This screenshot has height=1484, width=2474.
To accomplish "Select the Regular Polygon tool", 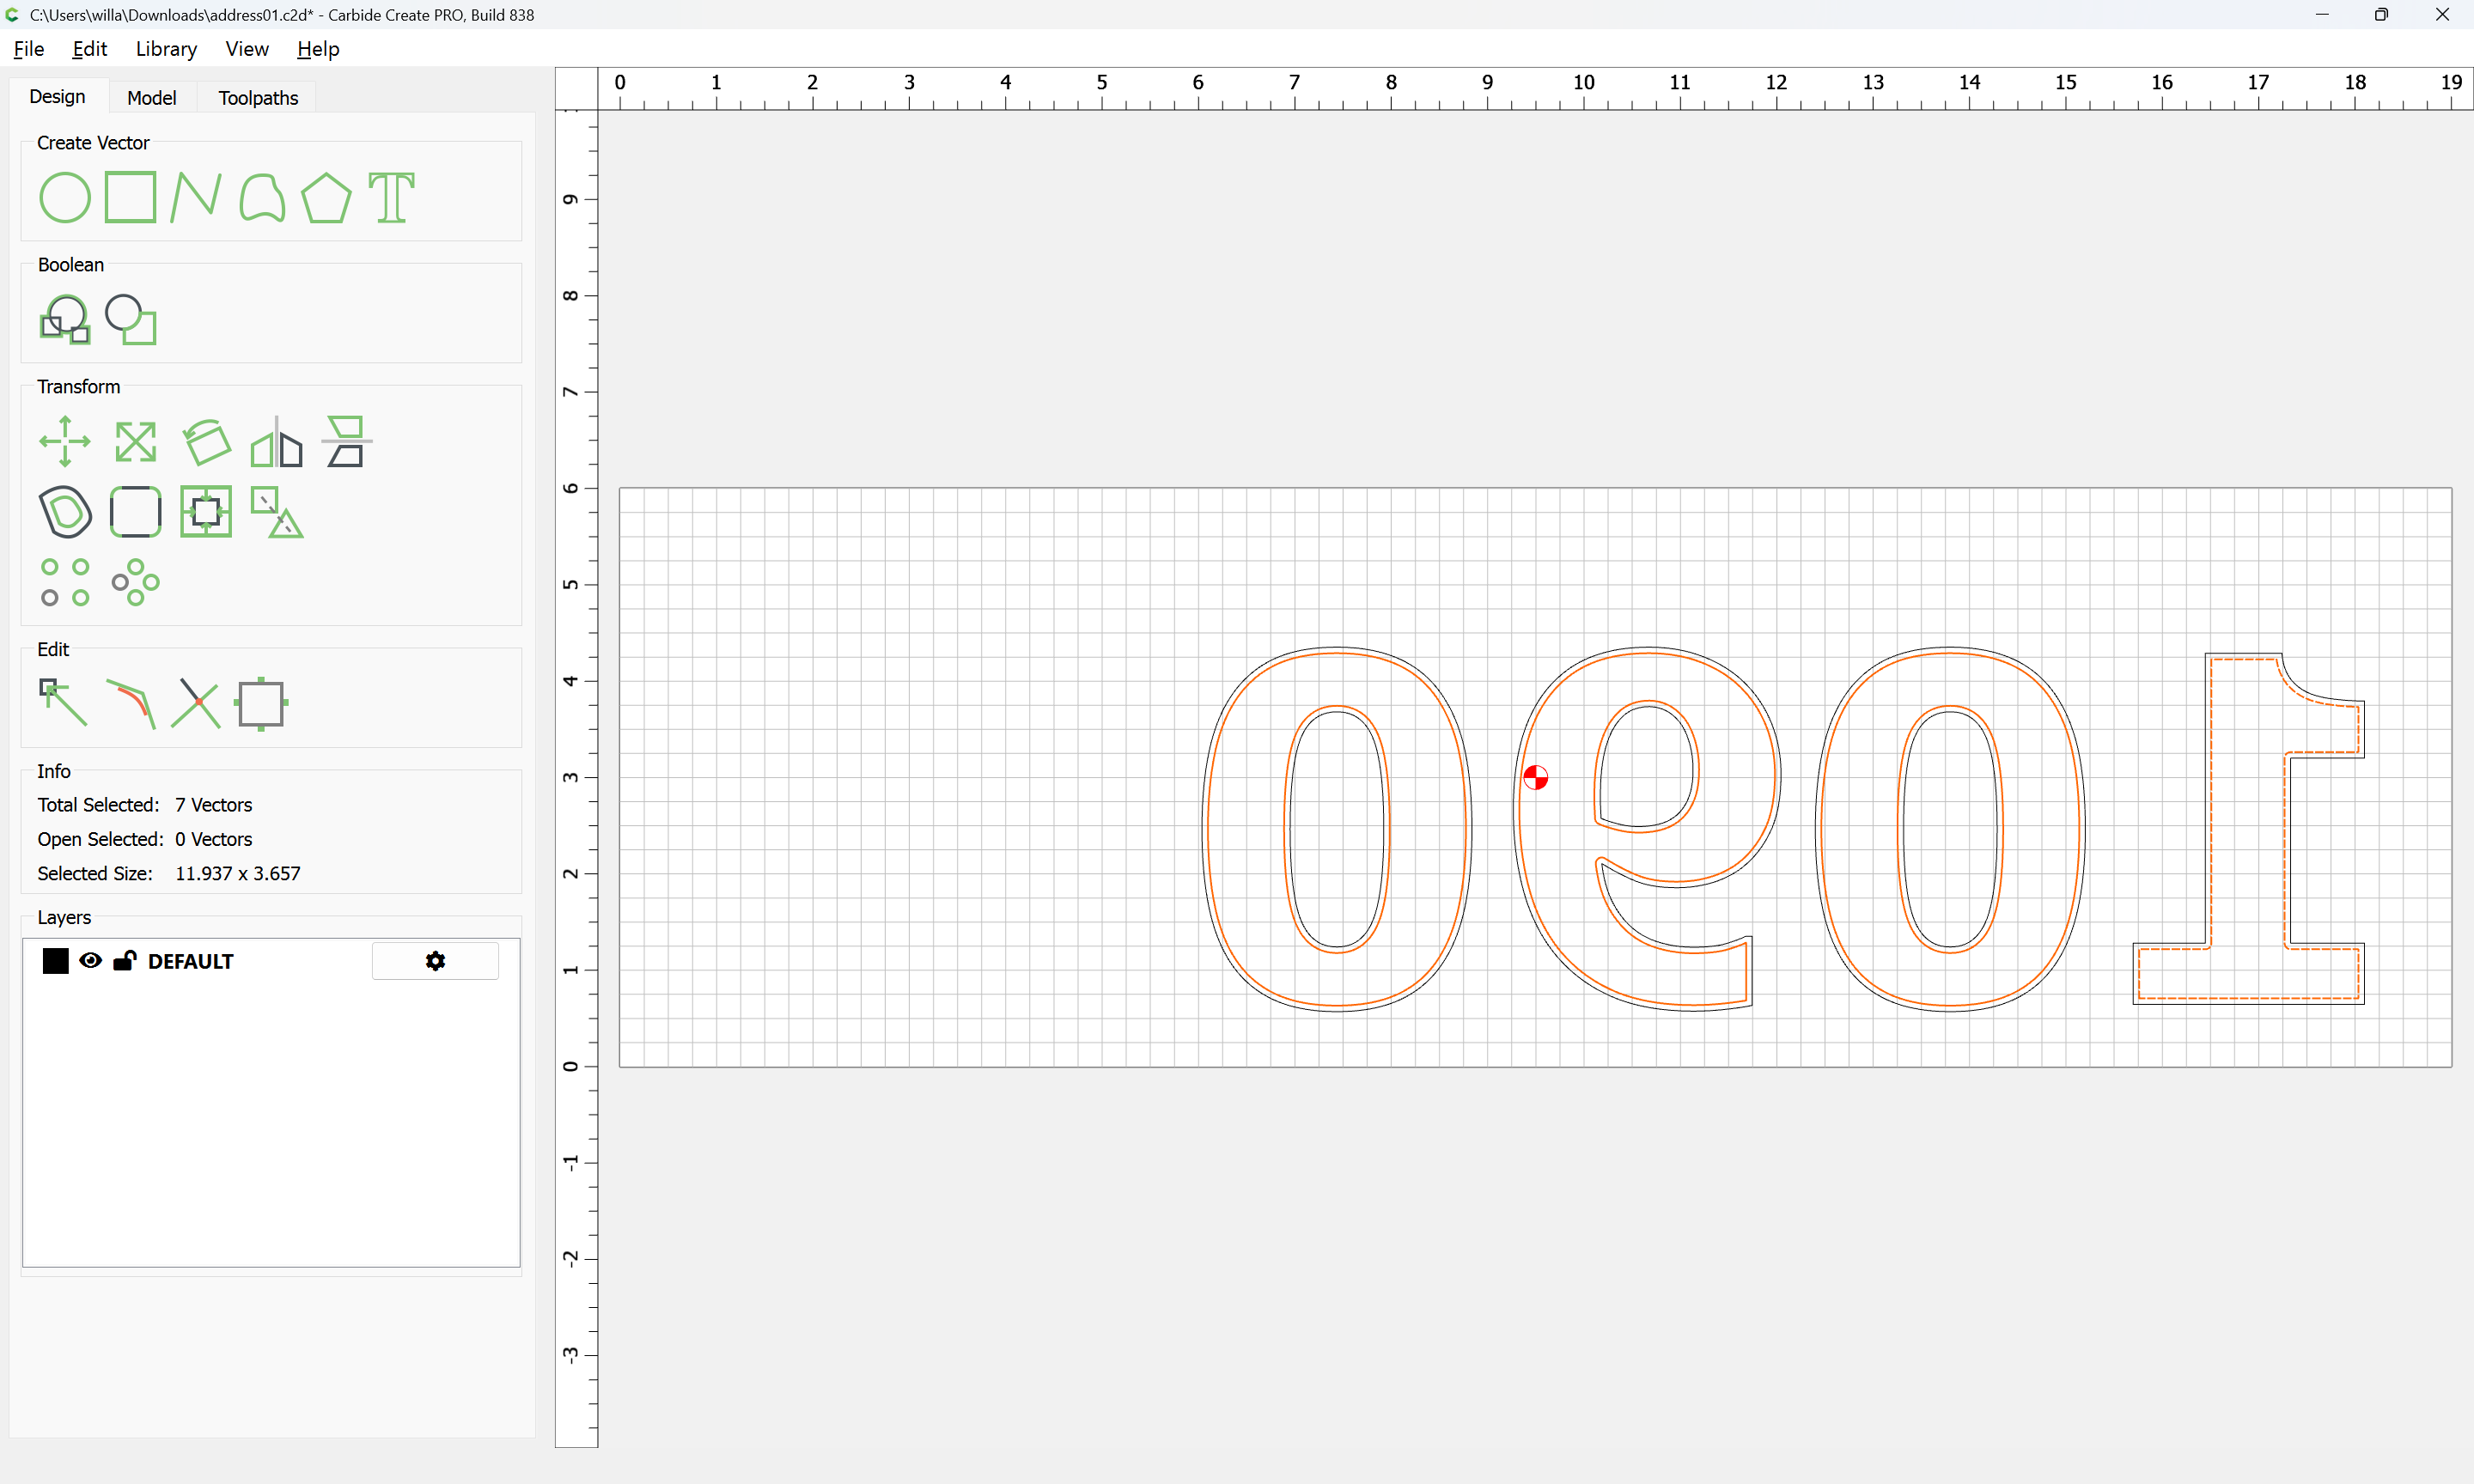I will point(326,197).
